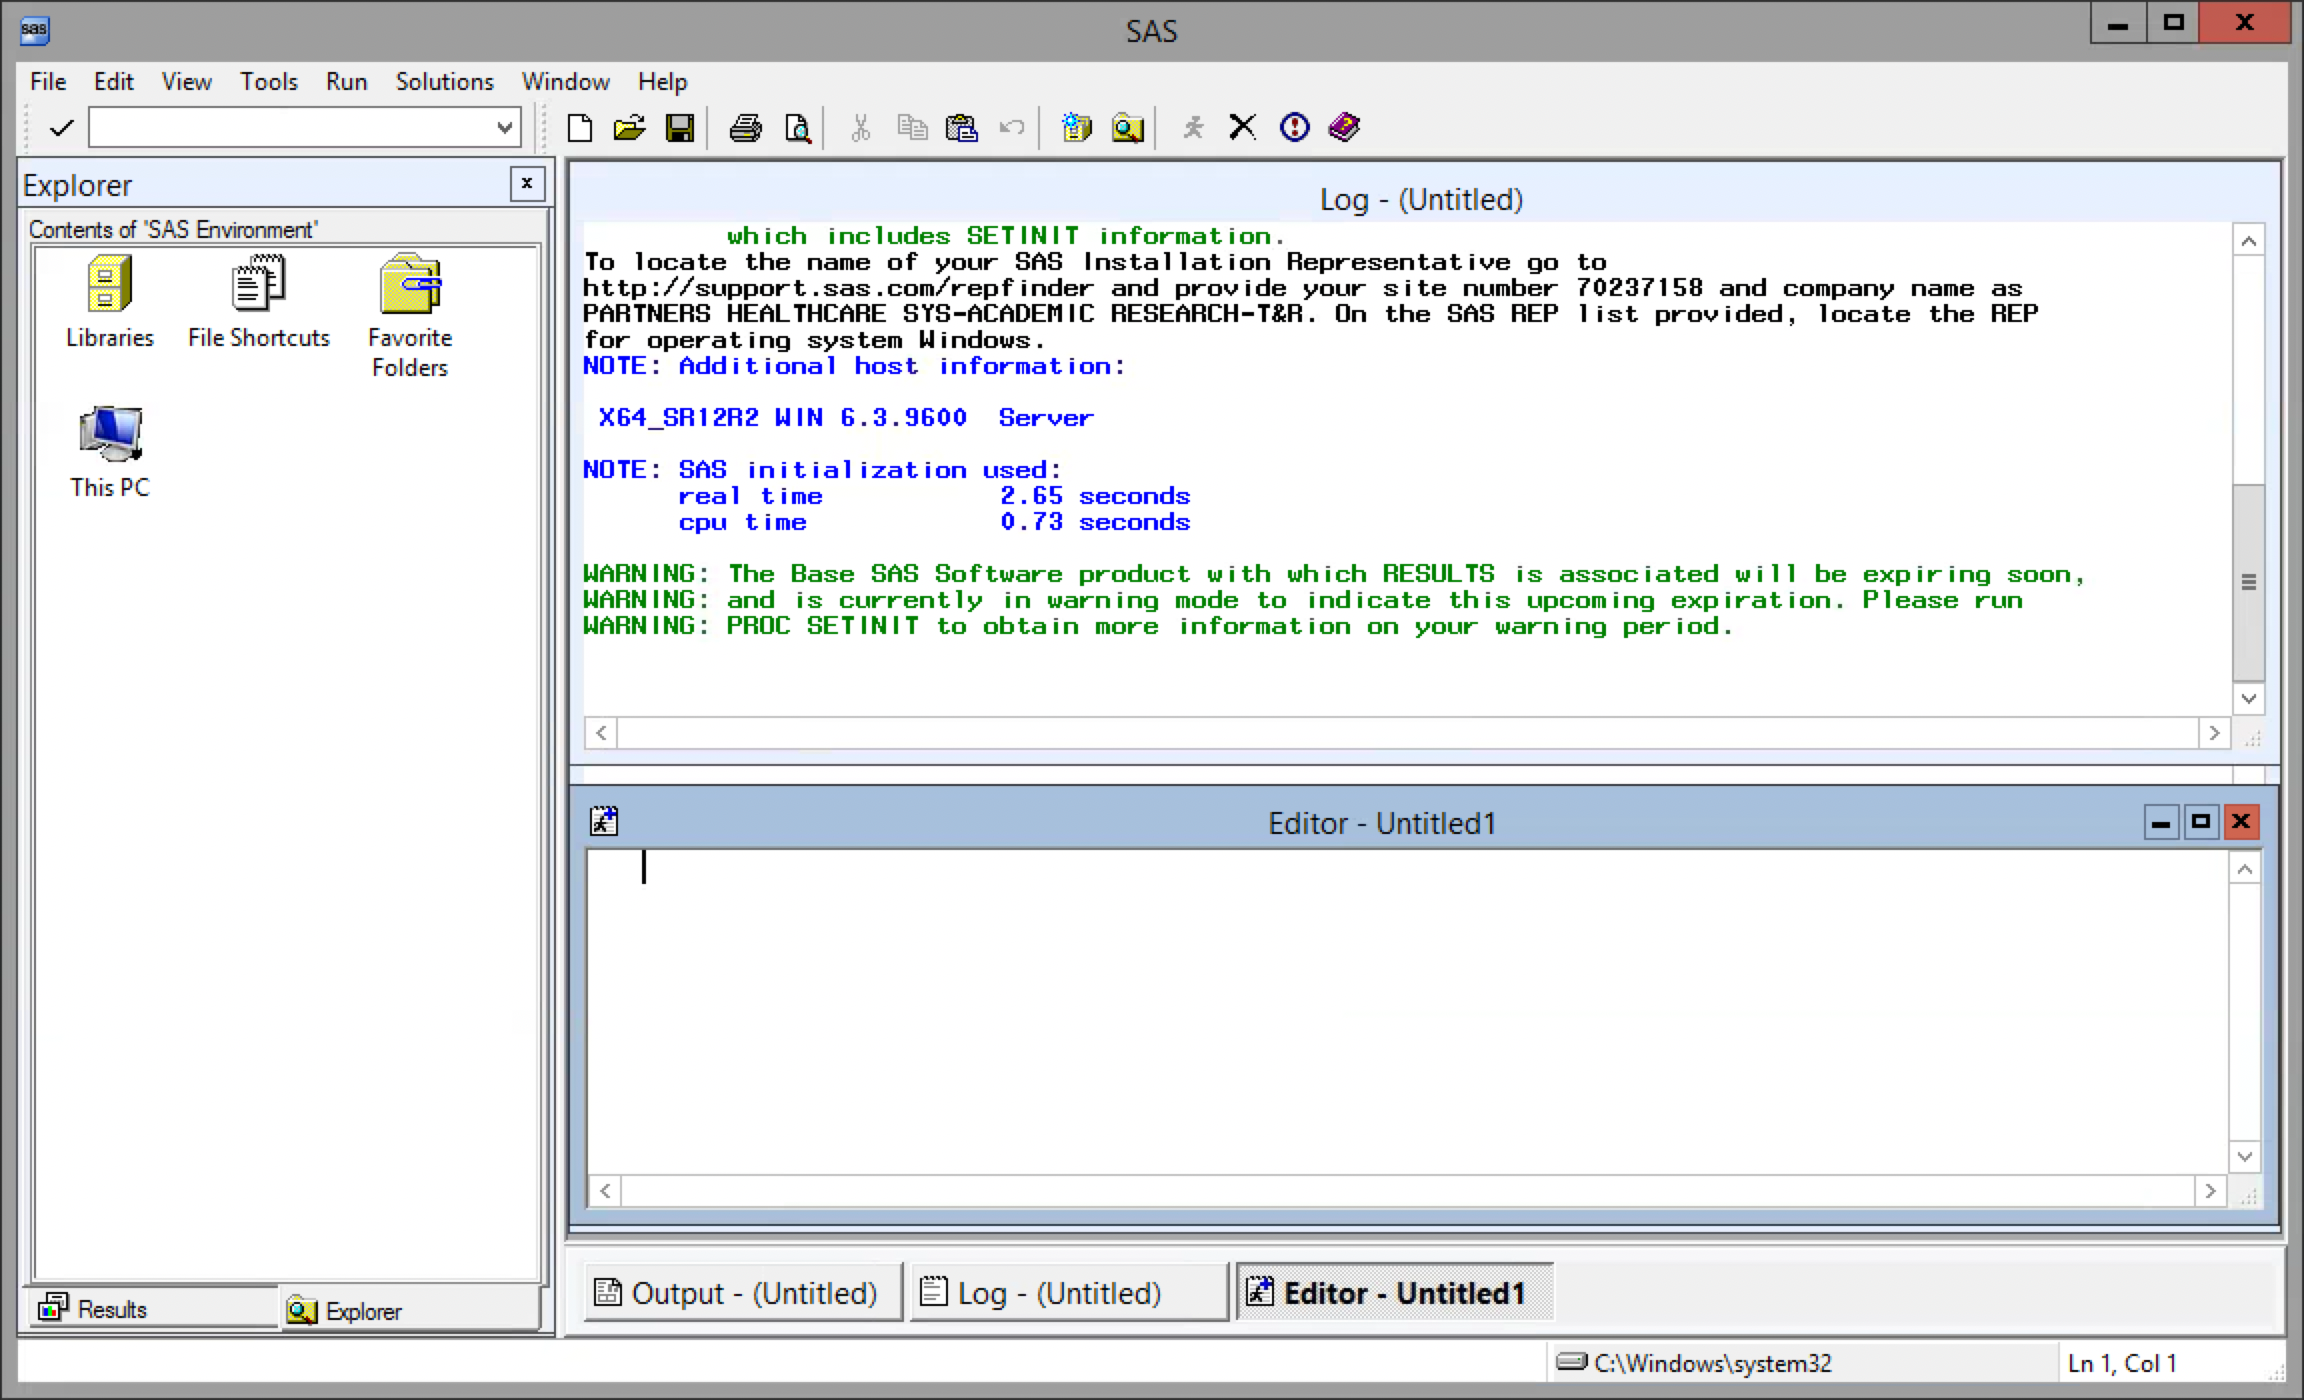Click the Submit (running man) toolbar icon

[x=1192, y=128]
